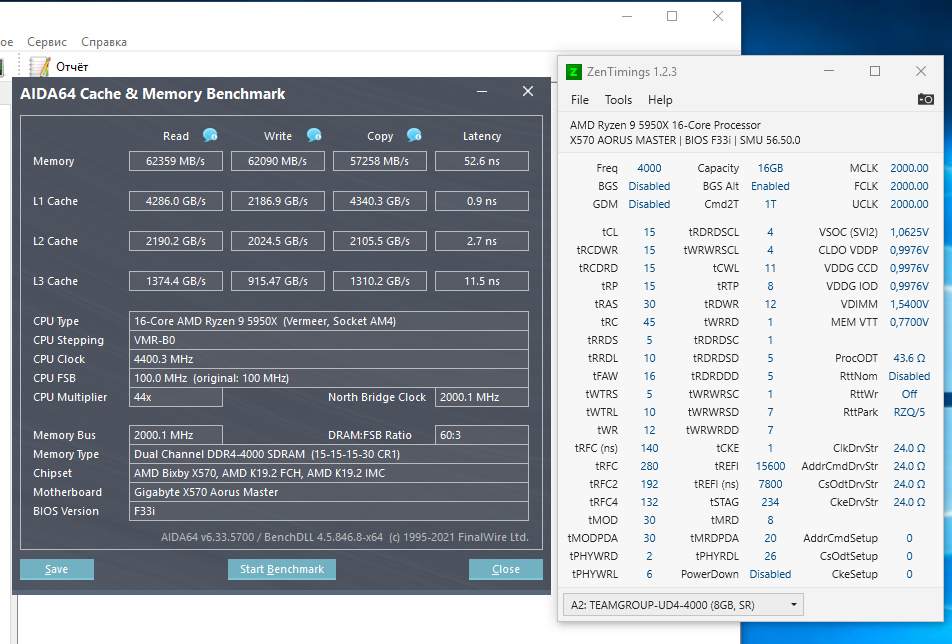952x644 pixels.
Task: Click the L3 Cache latency 11.5 ns value
Action: pyautogui.click(x=481, y=281)
